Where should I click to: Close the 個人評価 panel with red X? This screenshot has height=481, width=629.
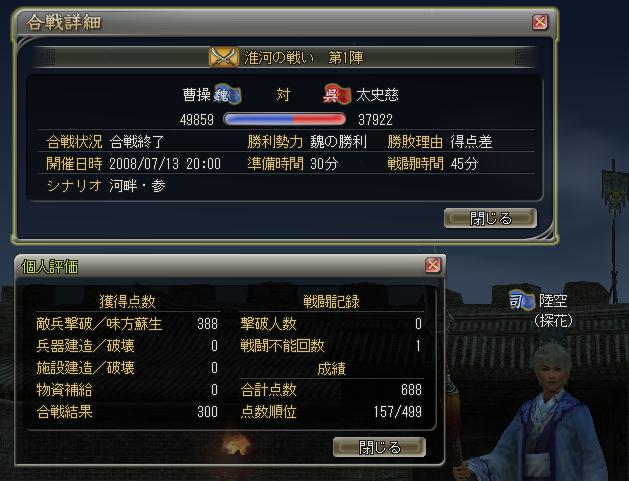(433, 265)
